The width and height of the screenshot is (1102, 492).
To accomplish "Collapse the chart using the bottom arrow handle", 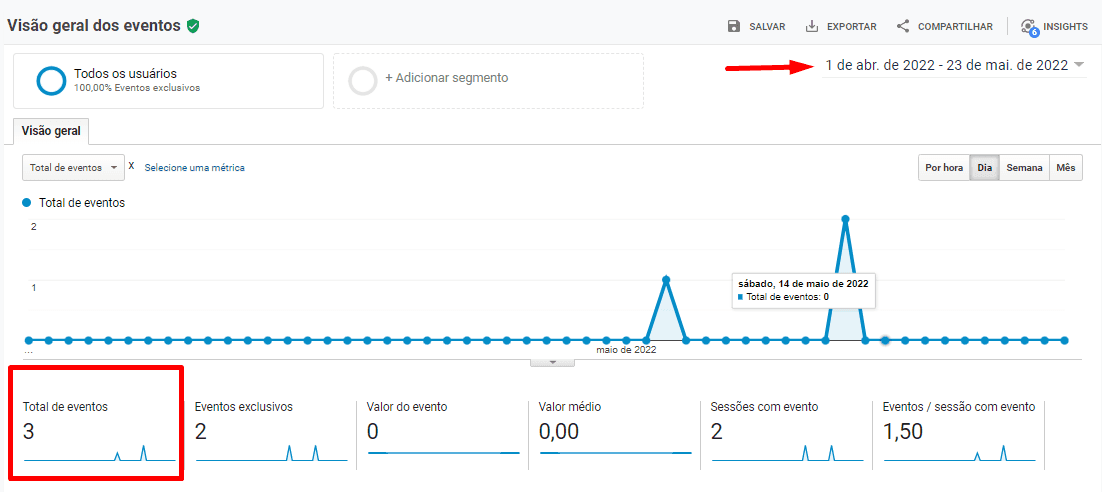I will click(x=552, y=362).
